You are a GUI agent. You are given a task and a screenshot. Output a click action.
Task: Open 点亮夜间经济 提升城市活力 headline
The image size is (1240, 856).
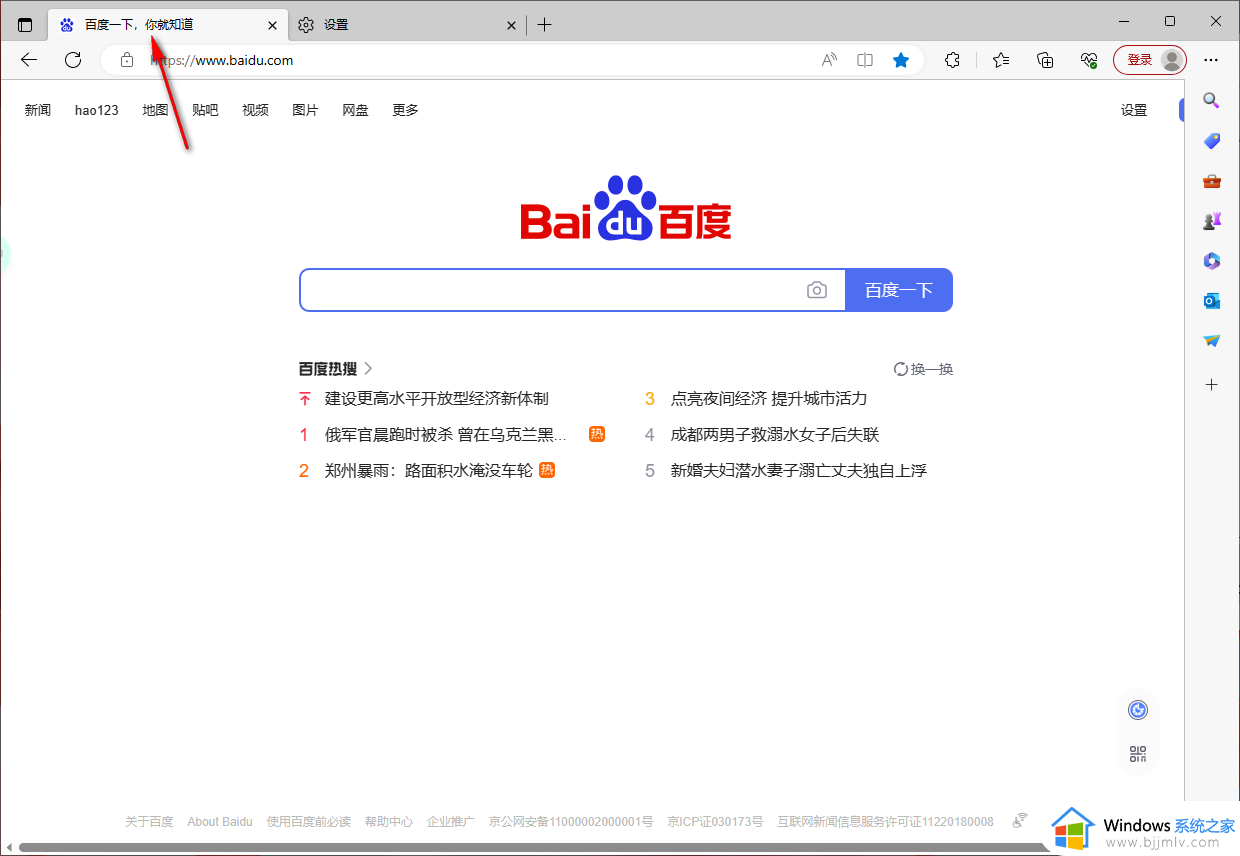pyautogui.click(x=769, y=398)
